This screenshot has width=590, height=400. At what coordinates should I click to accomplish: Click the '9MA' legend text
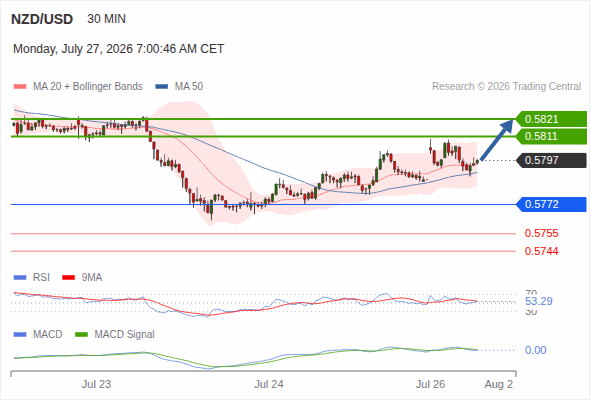92,278
